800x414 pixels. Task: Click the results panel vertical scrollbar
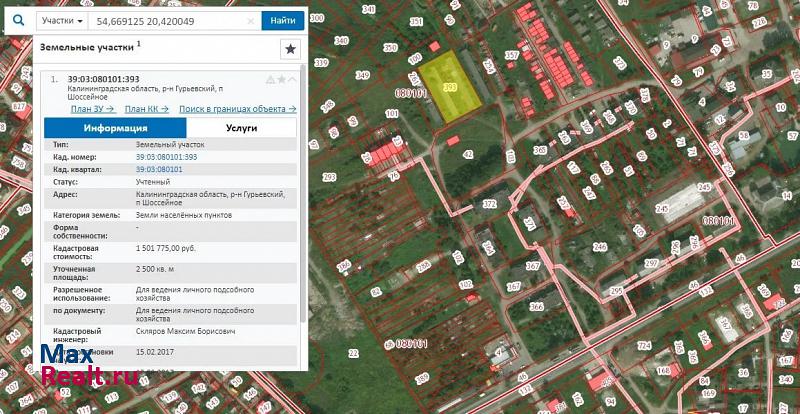click(x=304, y=200)
